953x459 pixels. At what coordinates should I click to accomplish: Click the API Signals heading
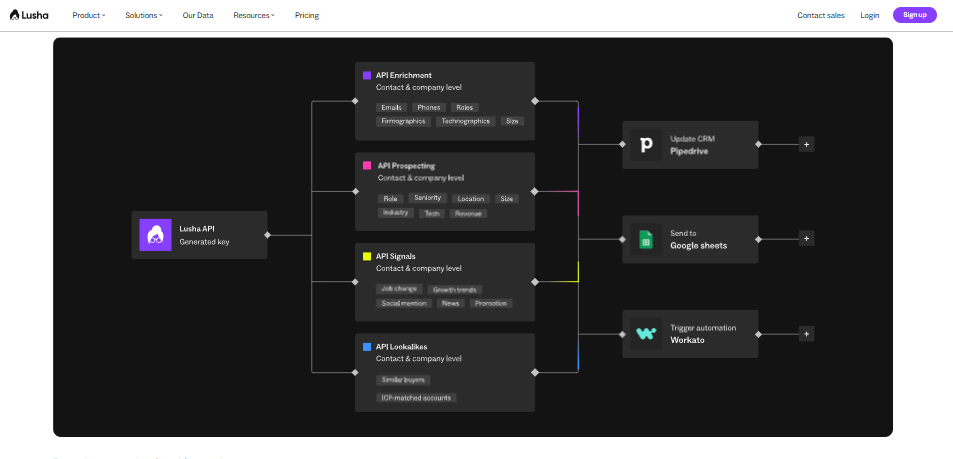click(396, 257)
